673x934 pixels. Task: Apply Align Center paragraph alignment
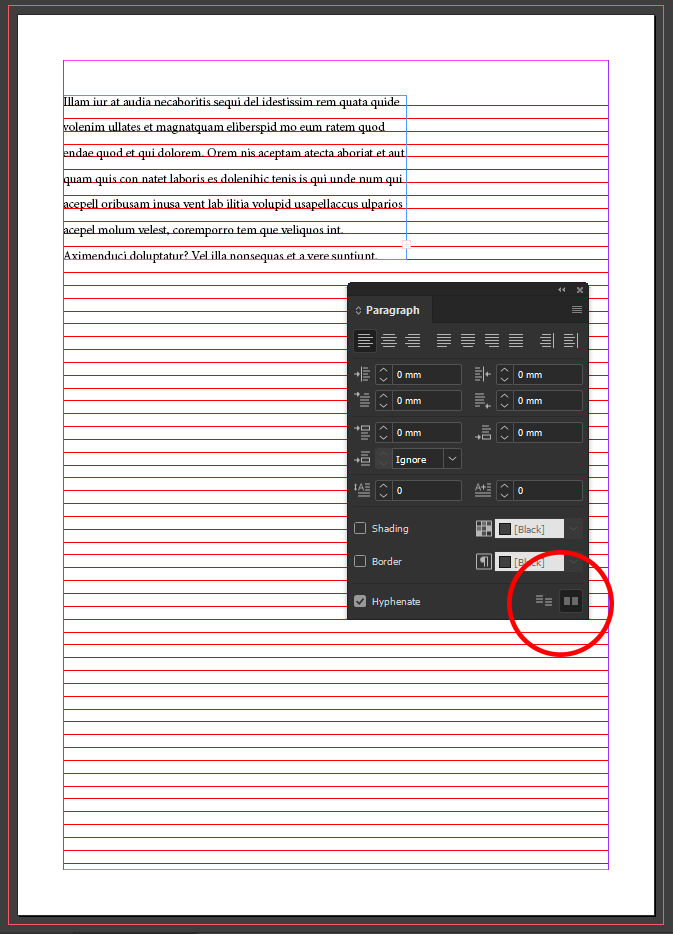pyautogui.click(x=389, y=341)
